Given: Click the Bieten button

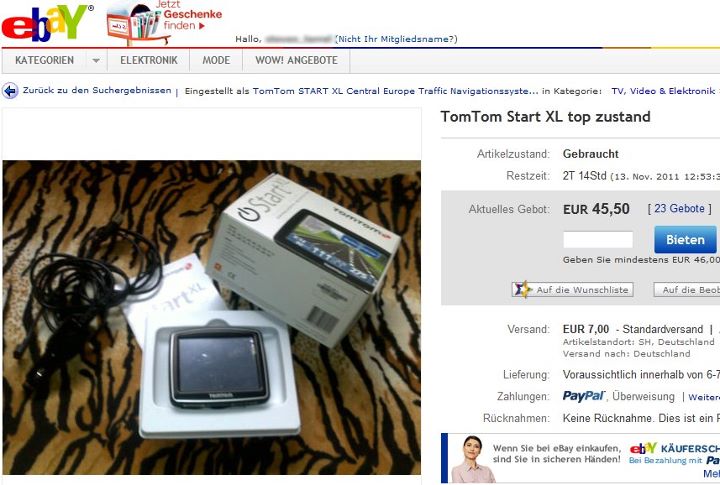Looking at the screenshot, I should pyautogui.click(x=685, y=240).
